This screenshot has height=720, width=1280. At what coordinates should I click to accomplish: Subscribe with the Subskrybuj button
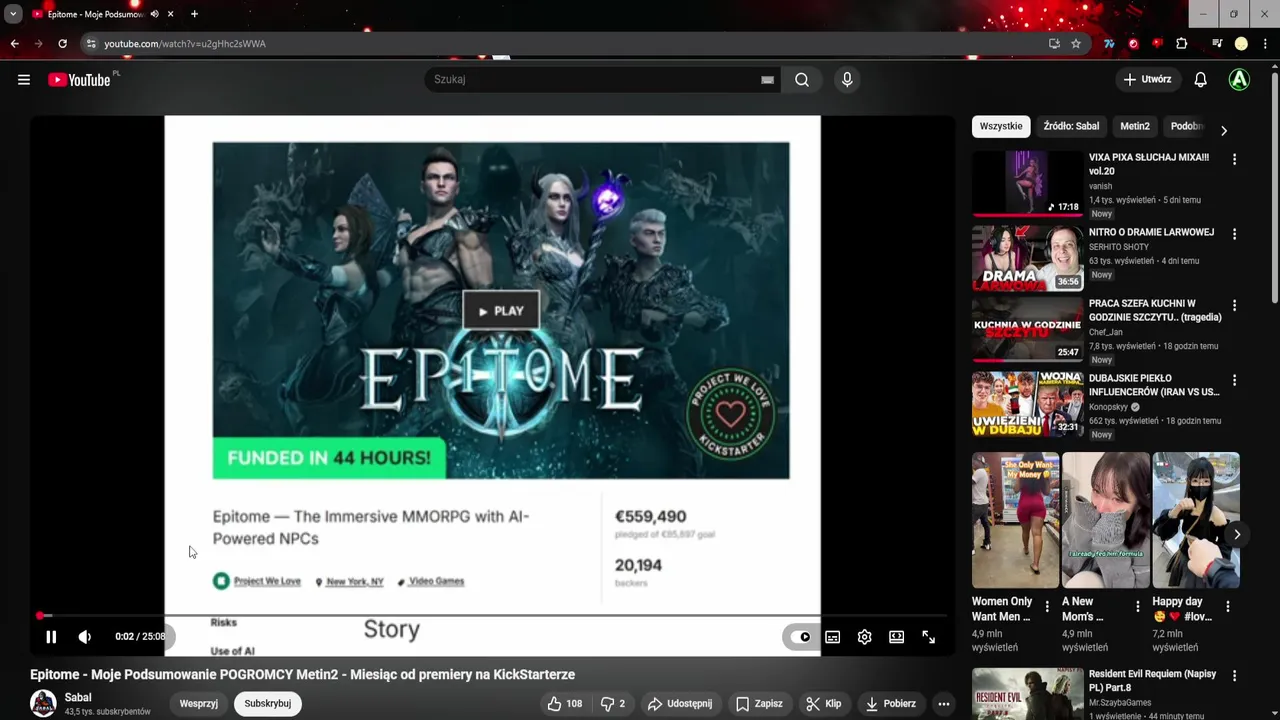(268, 704)
